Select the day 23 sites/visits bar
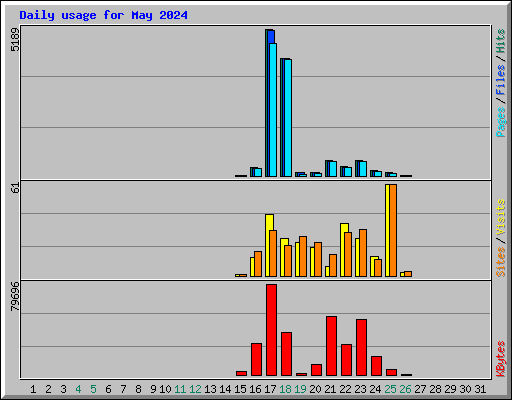This screenshot has height=400, width=512. 361,253
